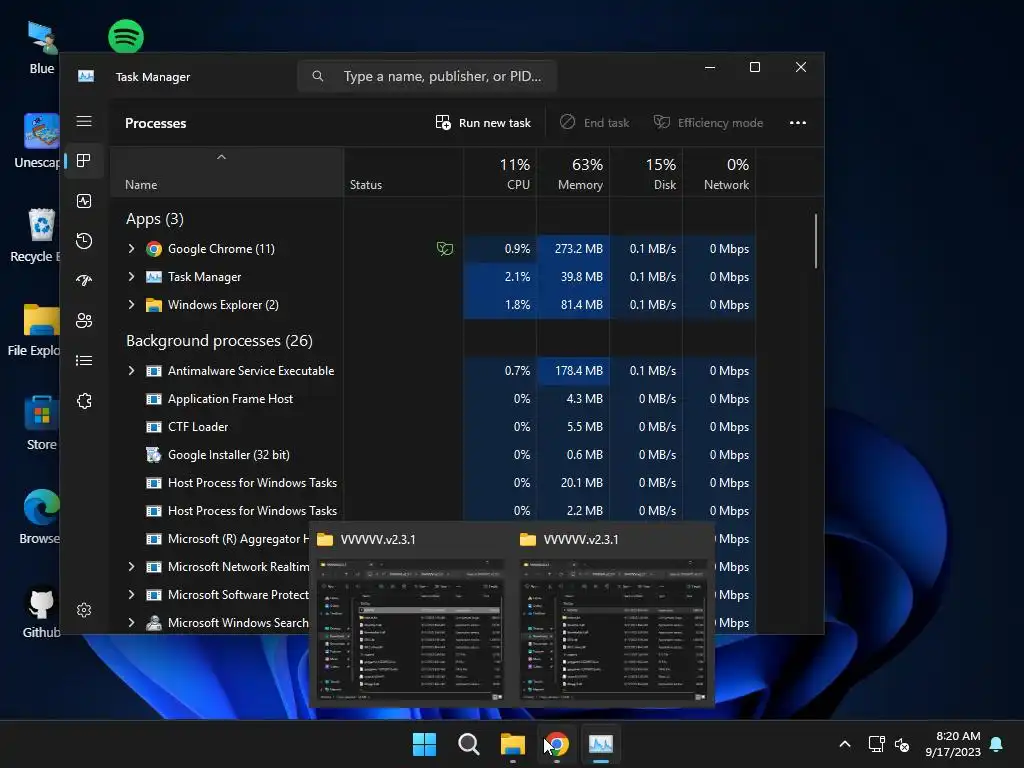
Task: Click the search magnifier icon in Task Manager
Action: click(317, 76)
